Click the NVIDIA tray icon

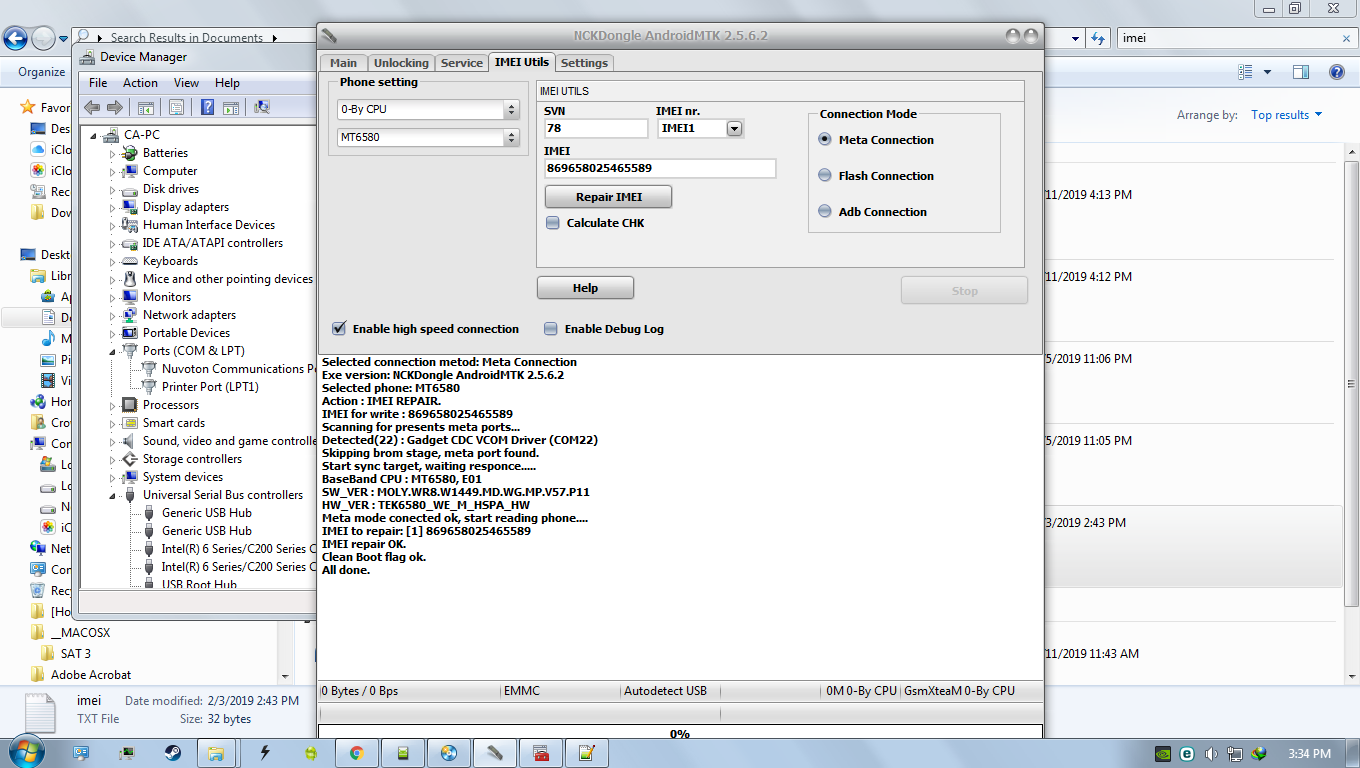1163,753
